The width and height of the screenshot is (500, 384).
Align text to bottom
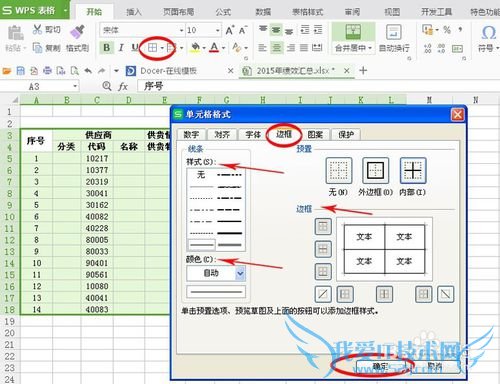click(x=289, y=31)
